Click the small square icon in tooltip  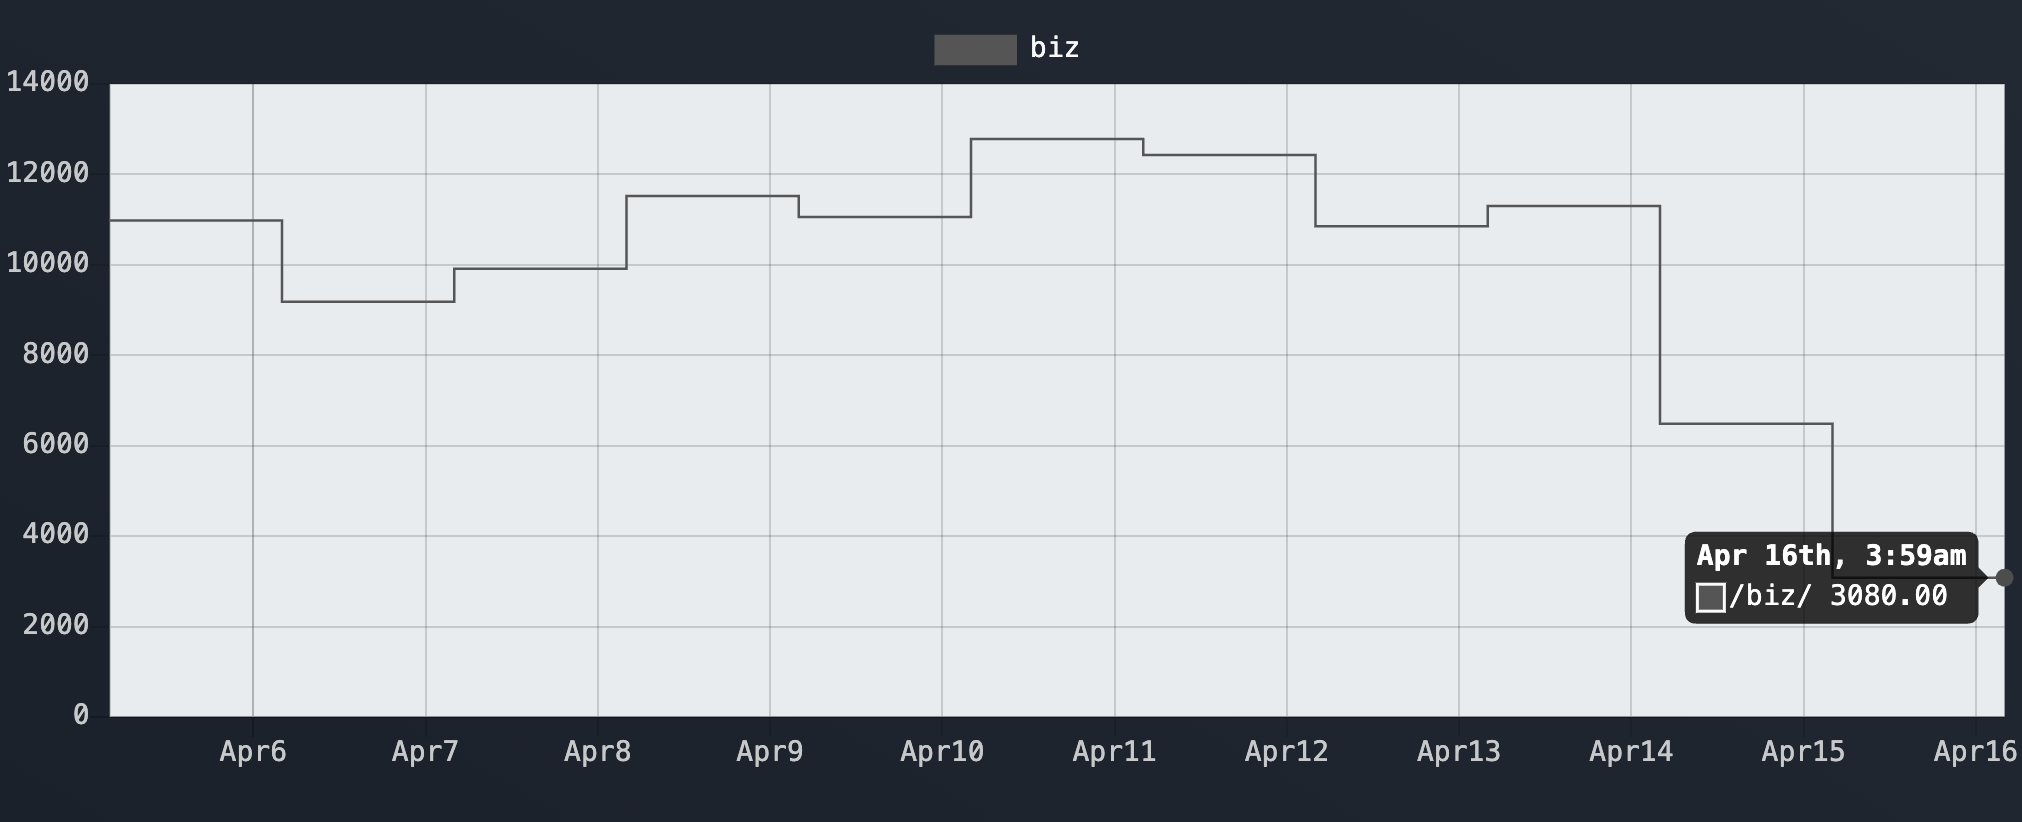point(1710,598)
